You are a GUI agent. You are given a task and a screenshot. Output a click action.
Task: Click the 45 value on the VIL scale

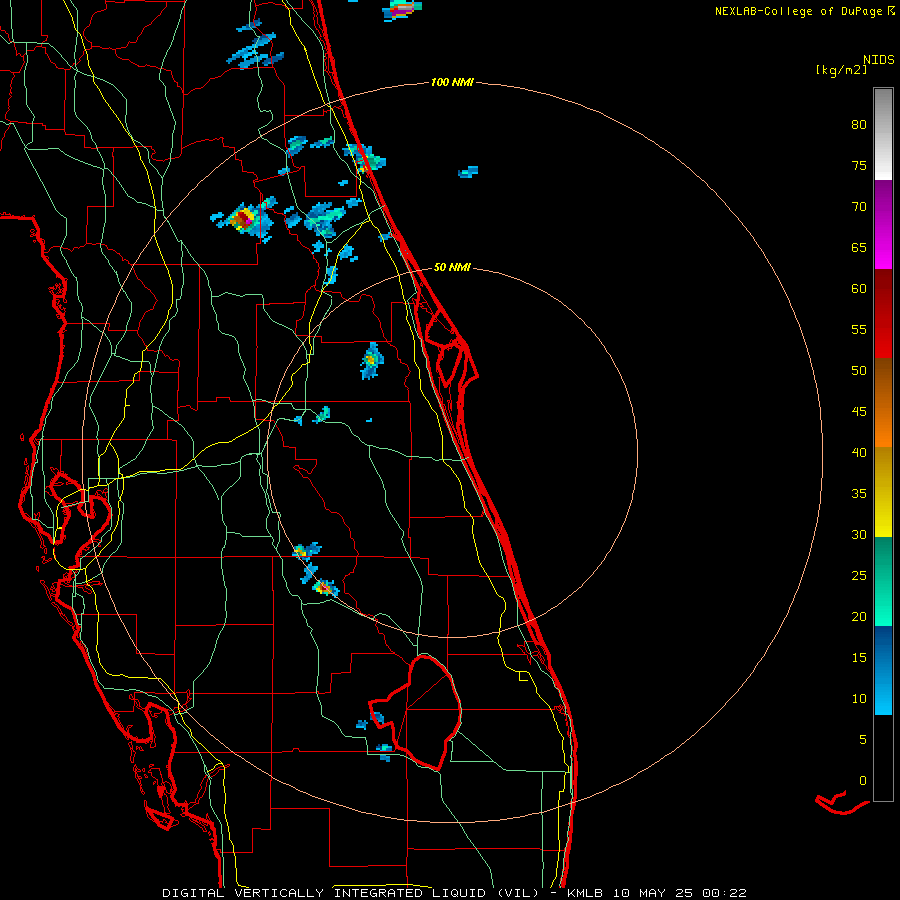(859, 411)
